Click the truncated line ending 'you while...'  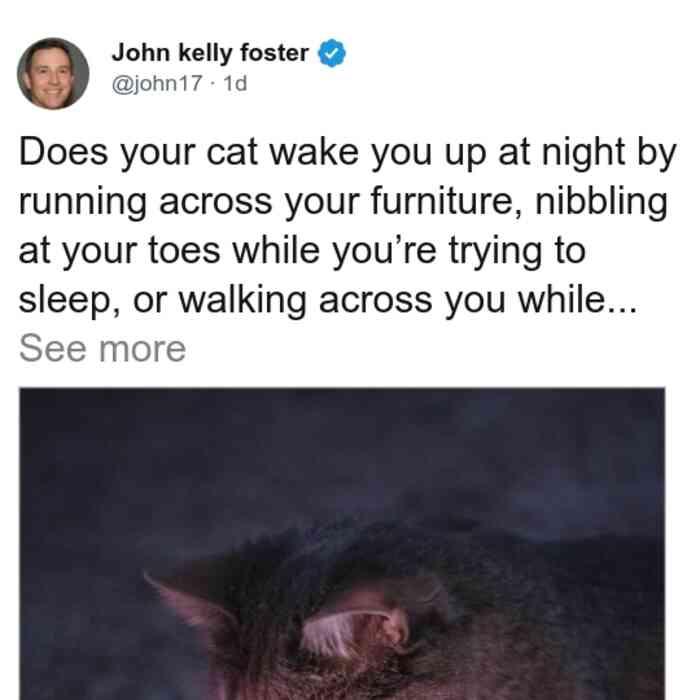point(328,300)
